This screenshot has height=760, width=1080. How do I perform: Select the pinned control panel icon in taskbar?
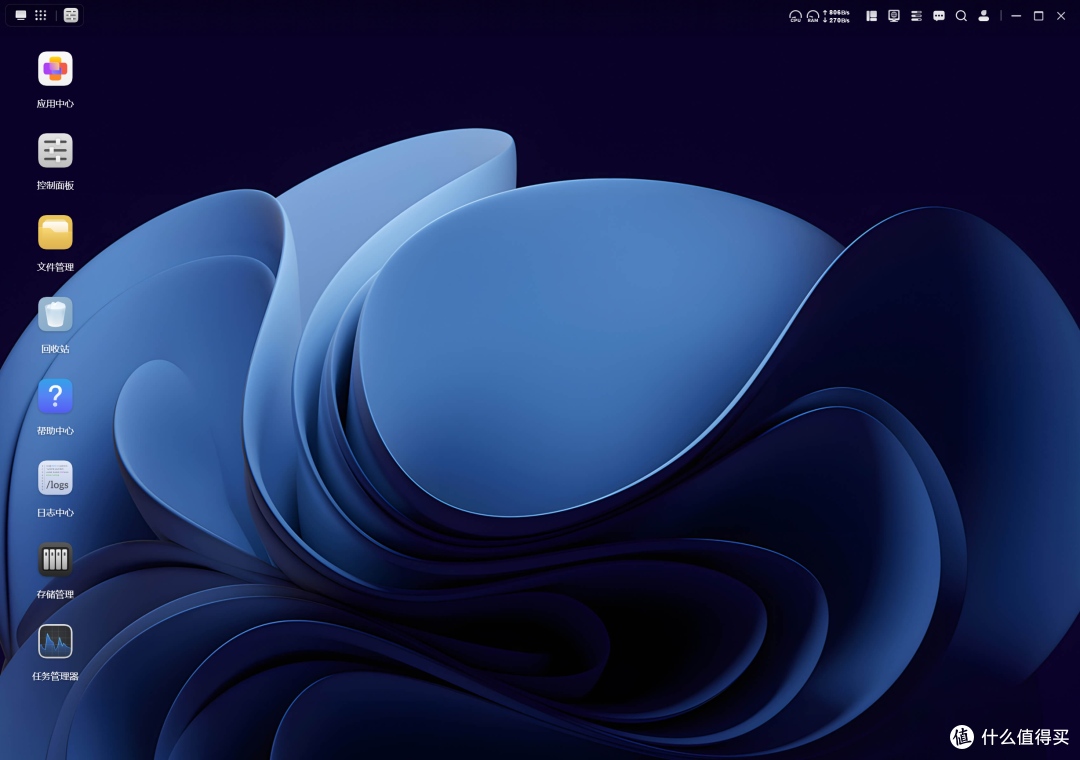pyautogui.click(x=71, y=15)
